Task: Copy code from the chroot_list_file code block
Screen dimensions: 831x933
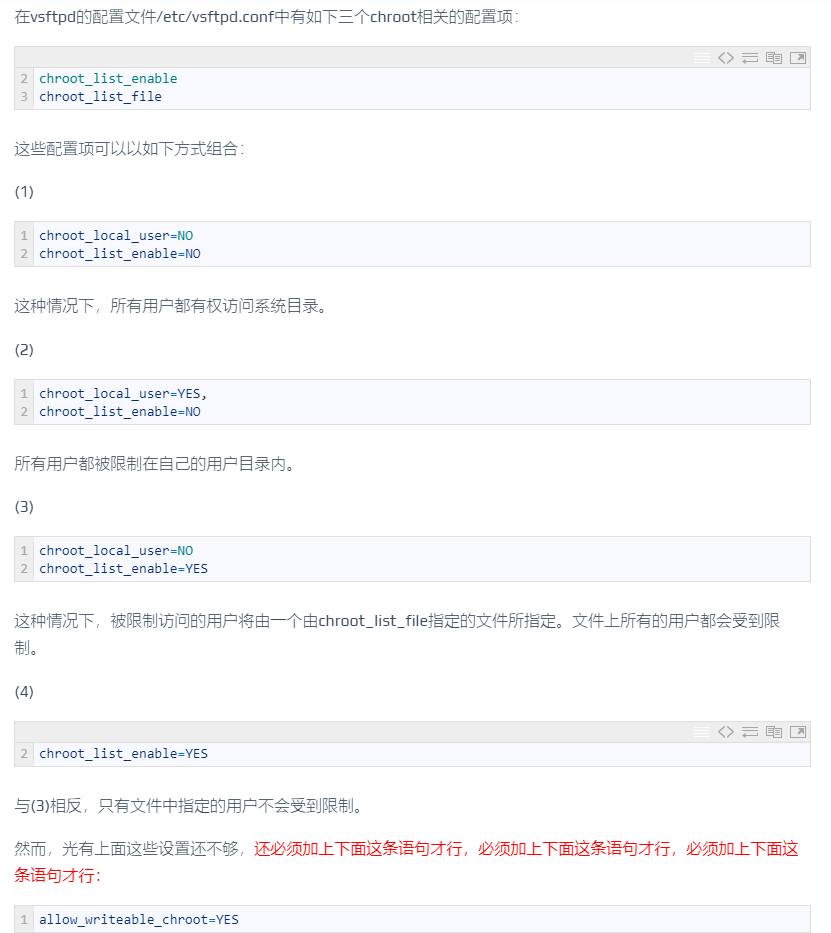Action: 774,58
